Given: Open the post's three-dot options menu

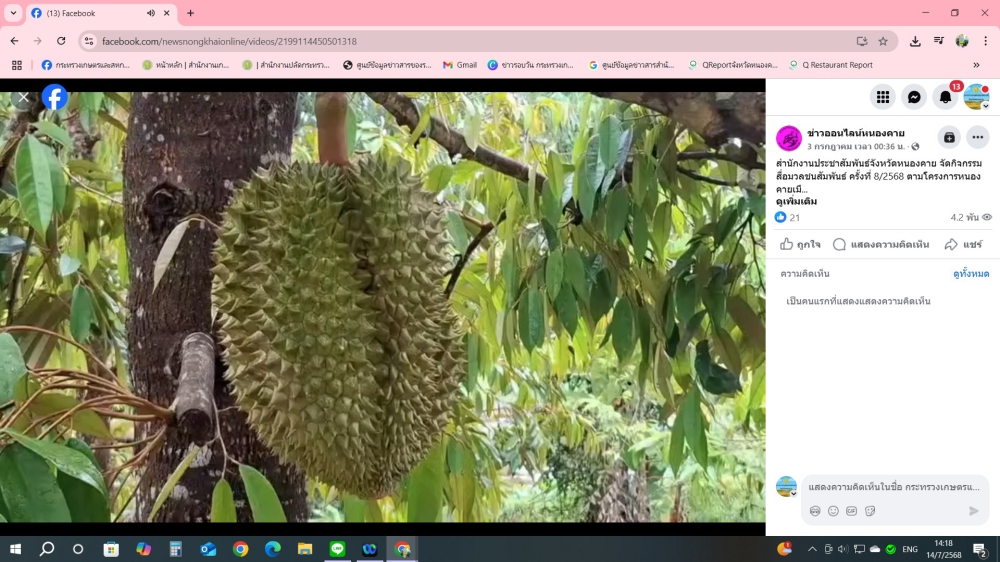Looking at the screenshot, I should click(977, 137).
